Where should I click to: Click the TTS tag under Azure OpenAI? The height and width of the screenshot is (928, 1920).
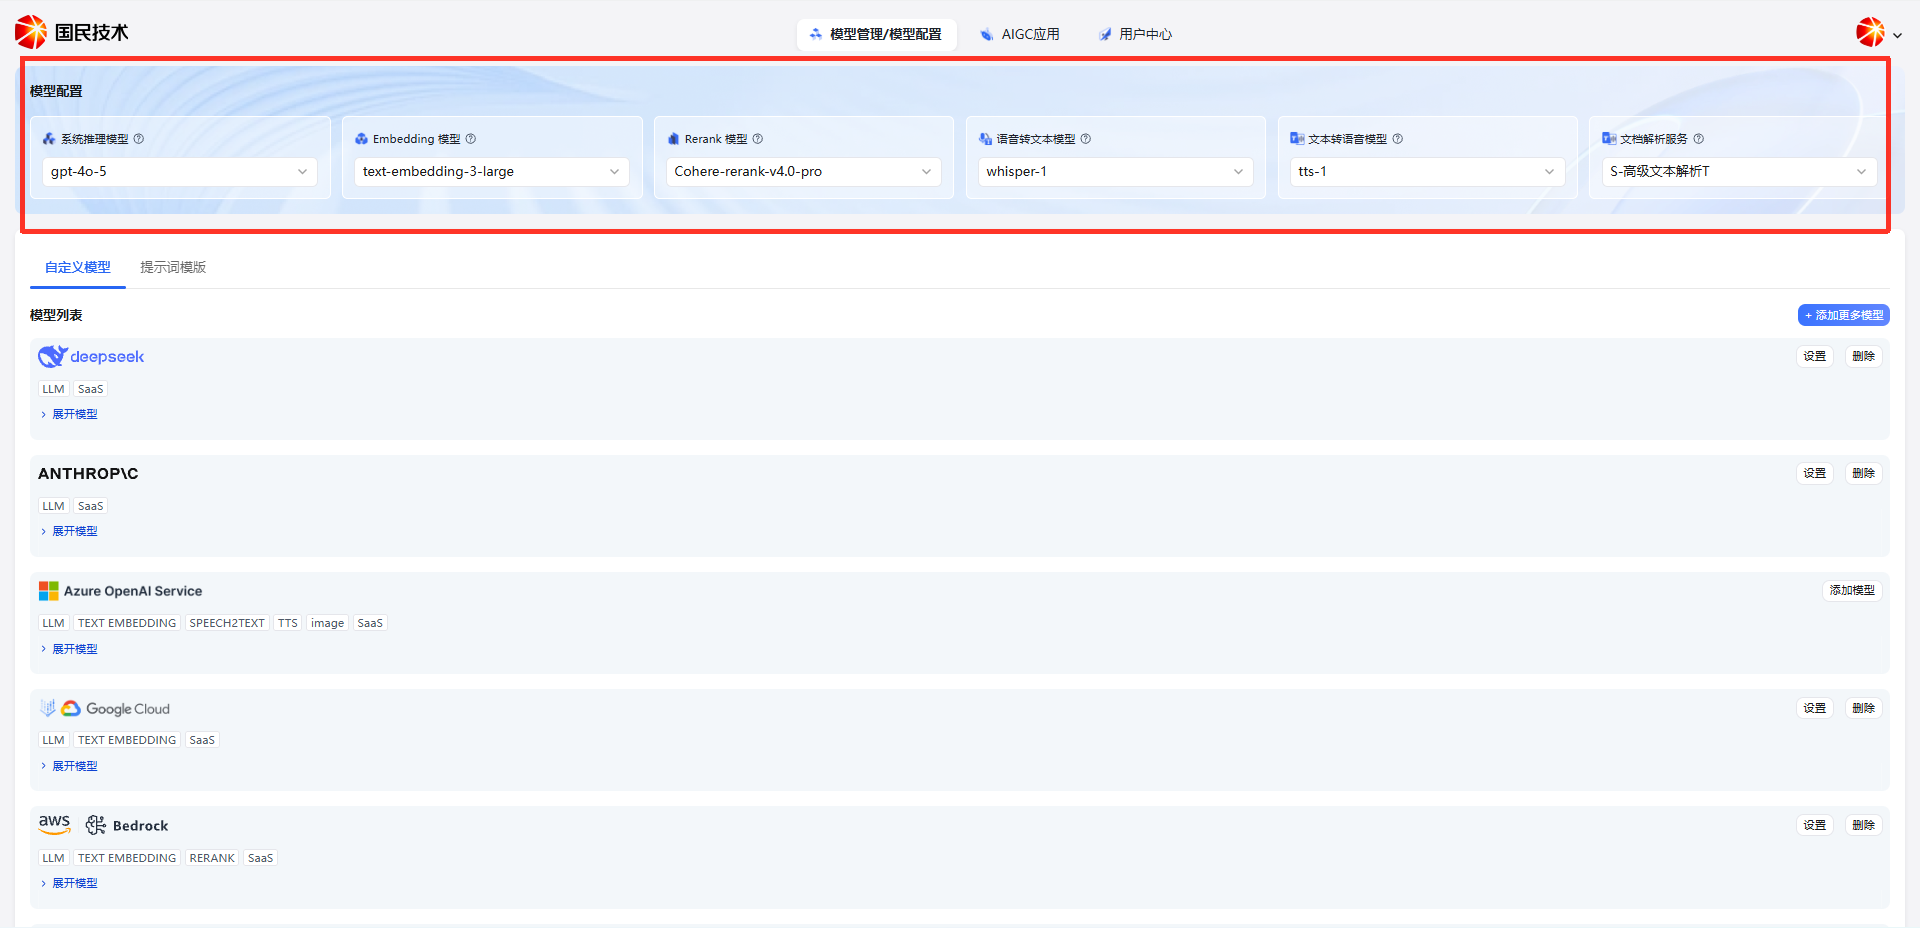(288, 623)
